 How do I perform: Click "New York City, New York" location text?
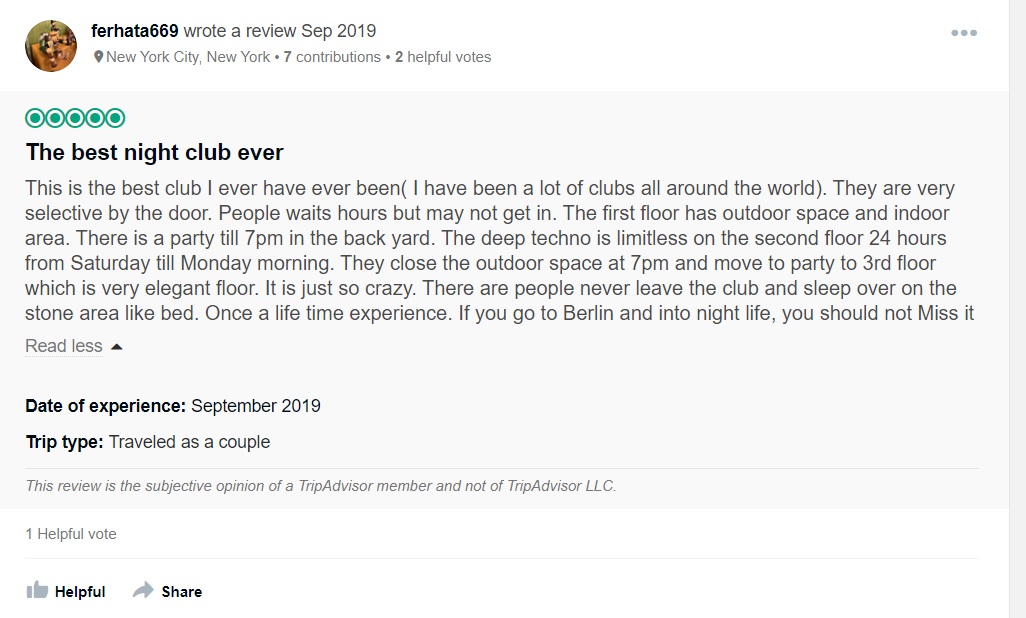(x=188, y=57)
